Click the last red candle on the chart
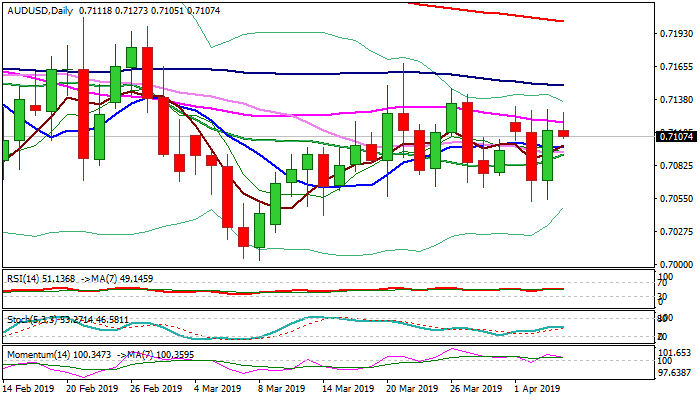Image resolution: width=700 pixels, height=400 pixels. 563,133
